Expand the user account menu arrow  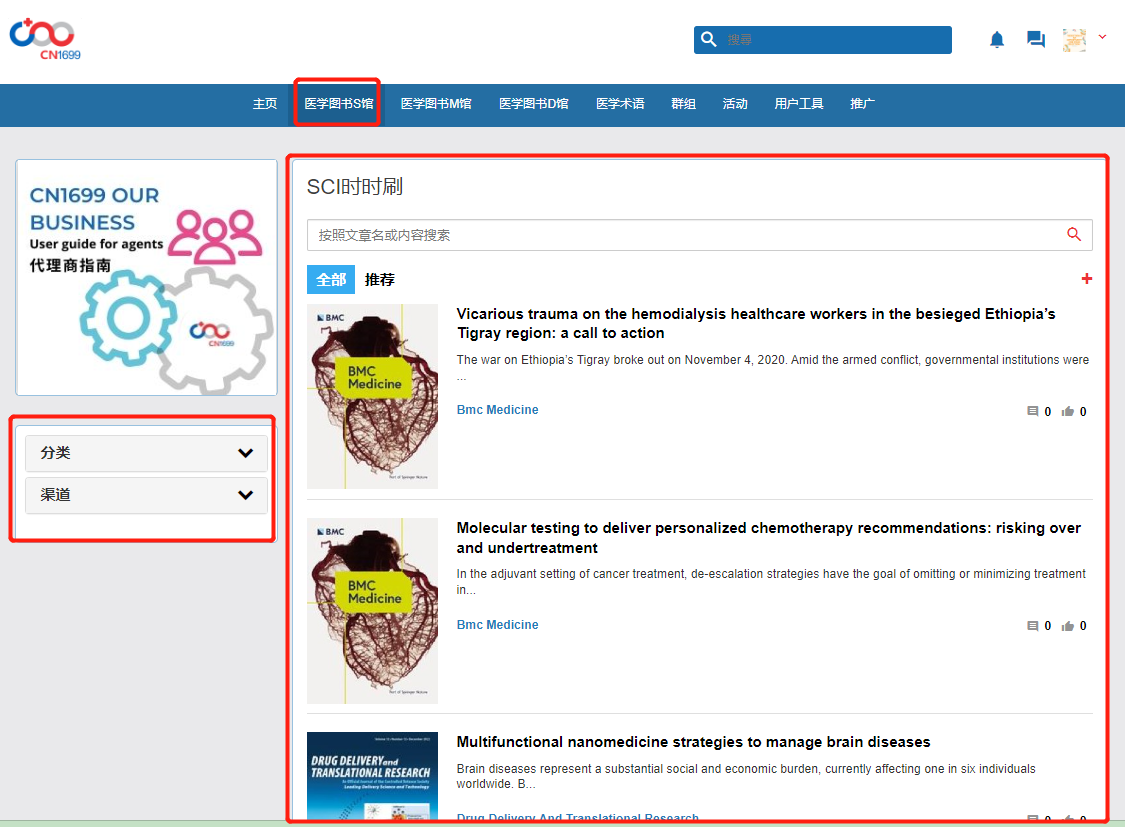(1103, 37)
